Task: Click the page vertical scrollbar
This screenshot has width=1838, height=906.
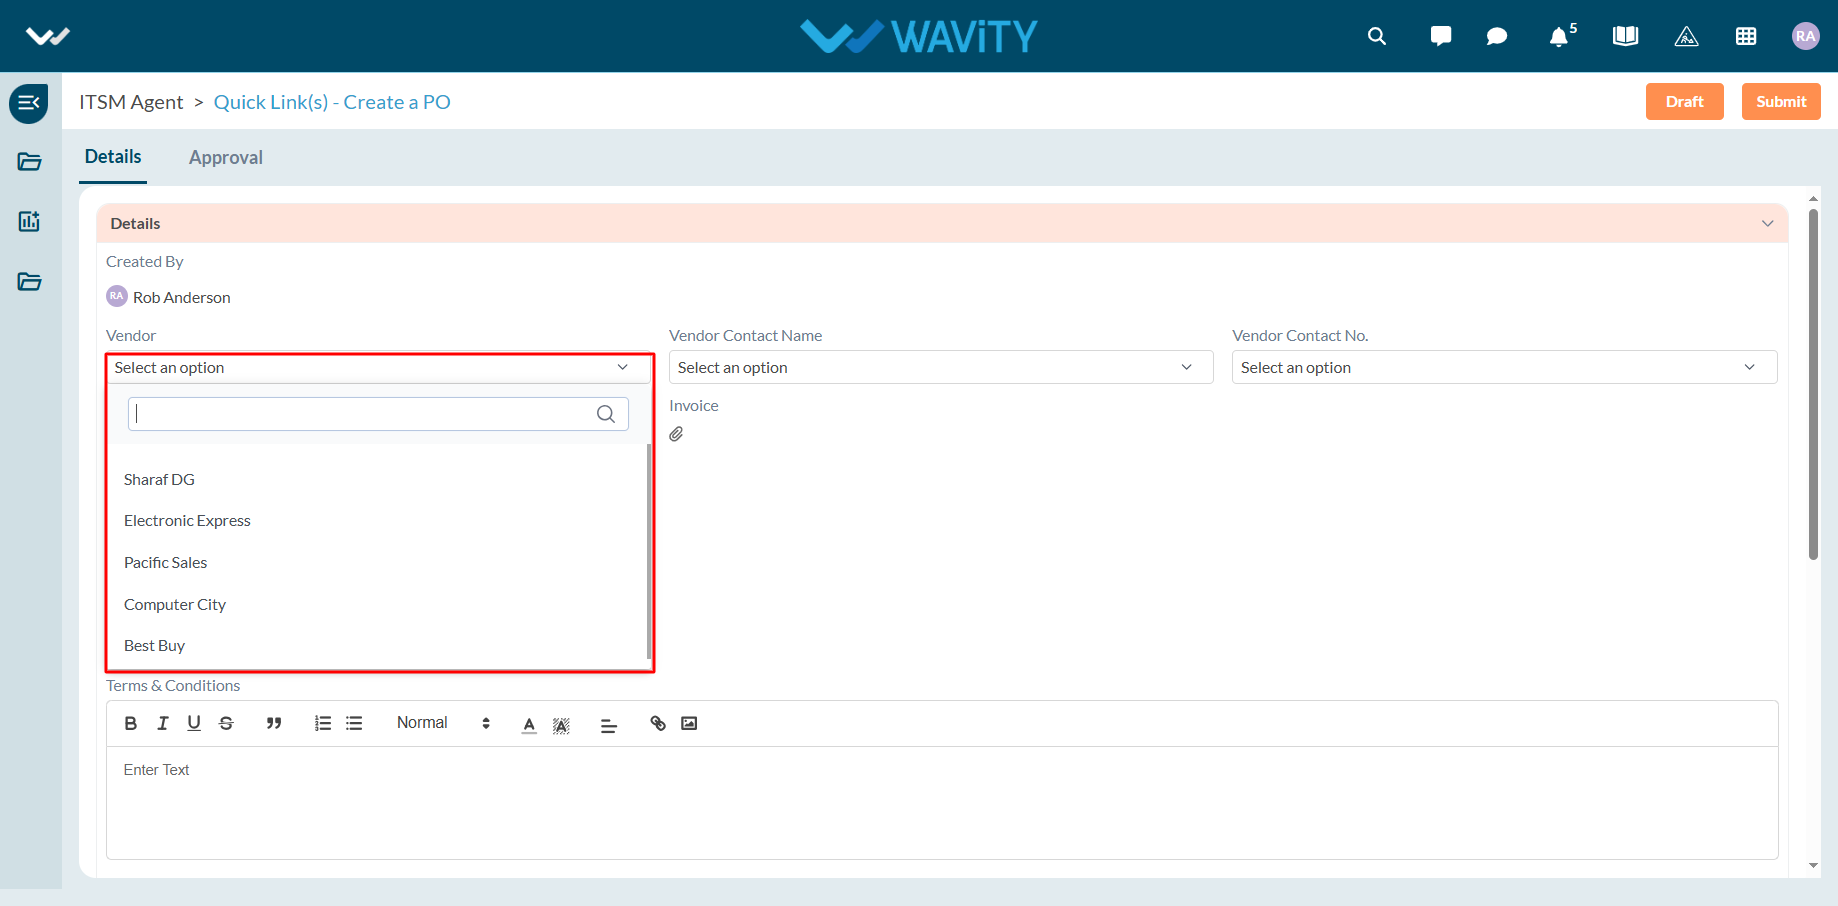Action: (x=1813, y=384)
